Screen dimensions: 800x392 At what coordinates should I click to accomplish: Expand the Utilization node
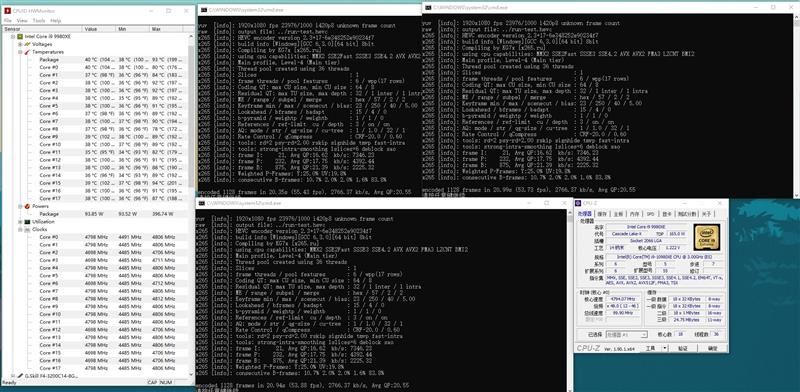click(20, 222)
